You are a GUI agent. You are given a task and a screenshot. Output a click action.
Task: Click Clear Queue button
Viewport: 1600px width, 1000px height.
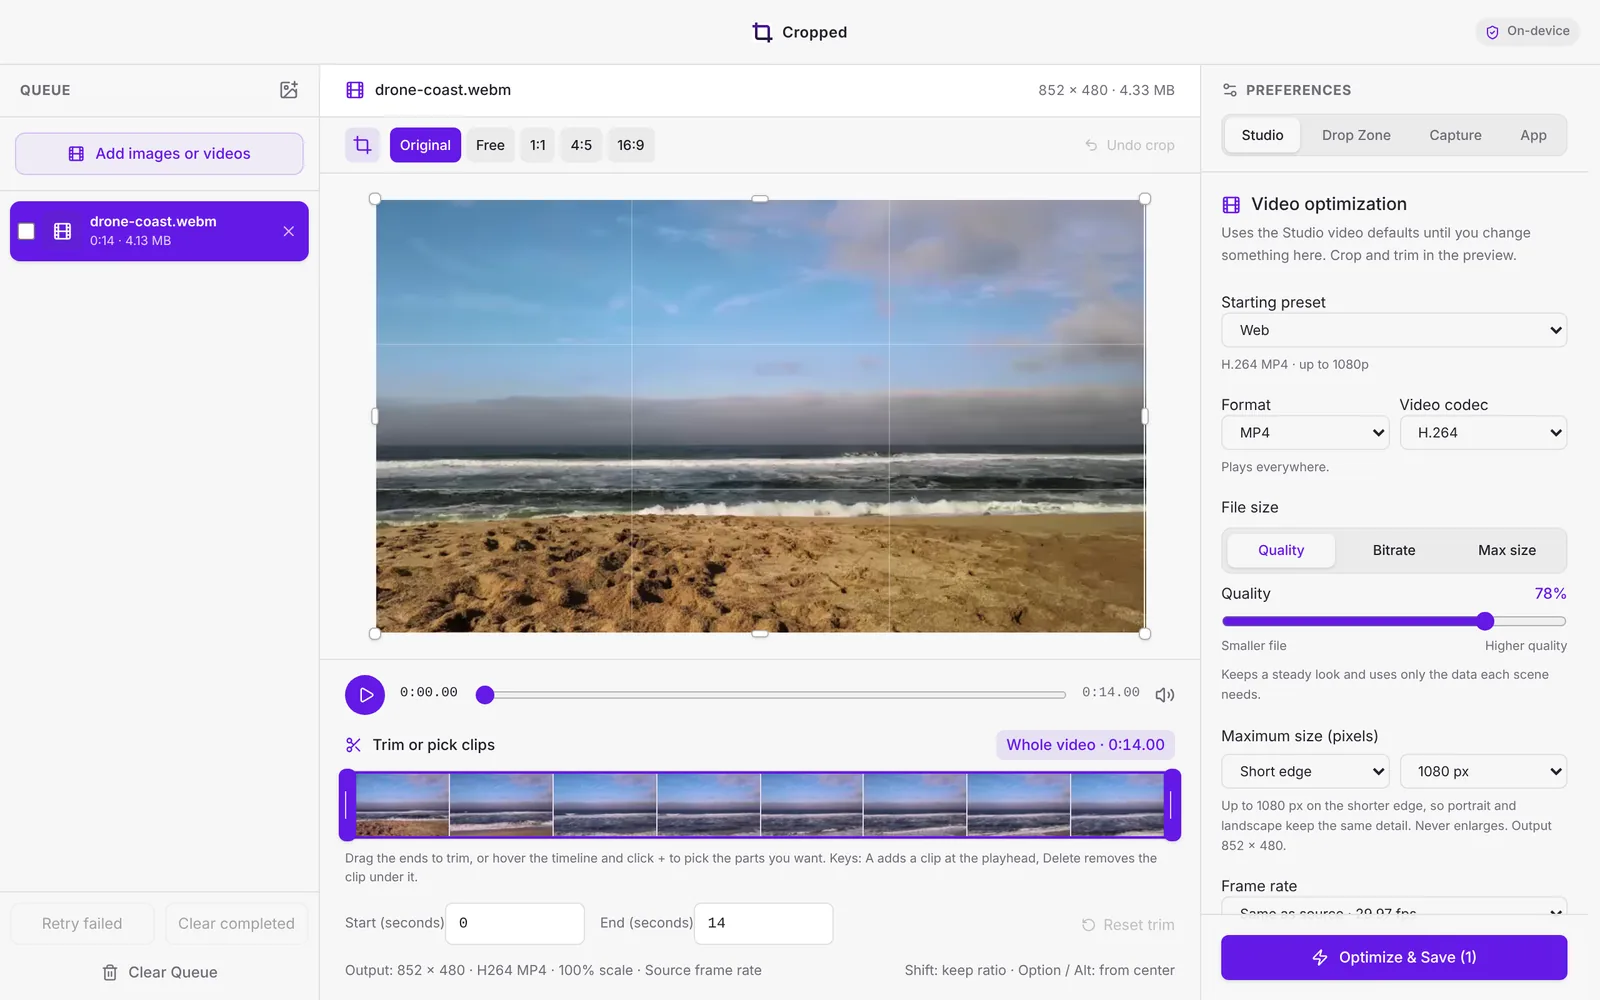pyautogui.click(x=160, y=972)
